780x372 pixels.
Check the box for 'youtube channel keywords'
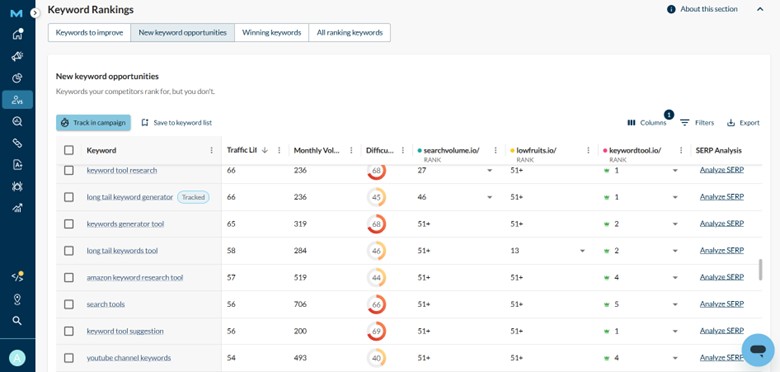[x=69, y=358]
